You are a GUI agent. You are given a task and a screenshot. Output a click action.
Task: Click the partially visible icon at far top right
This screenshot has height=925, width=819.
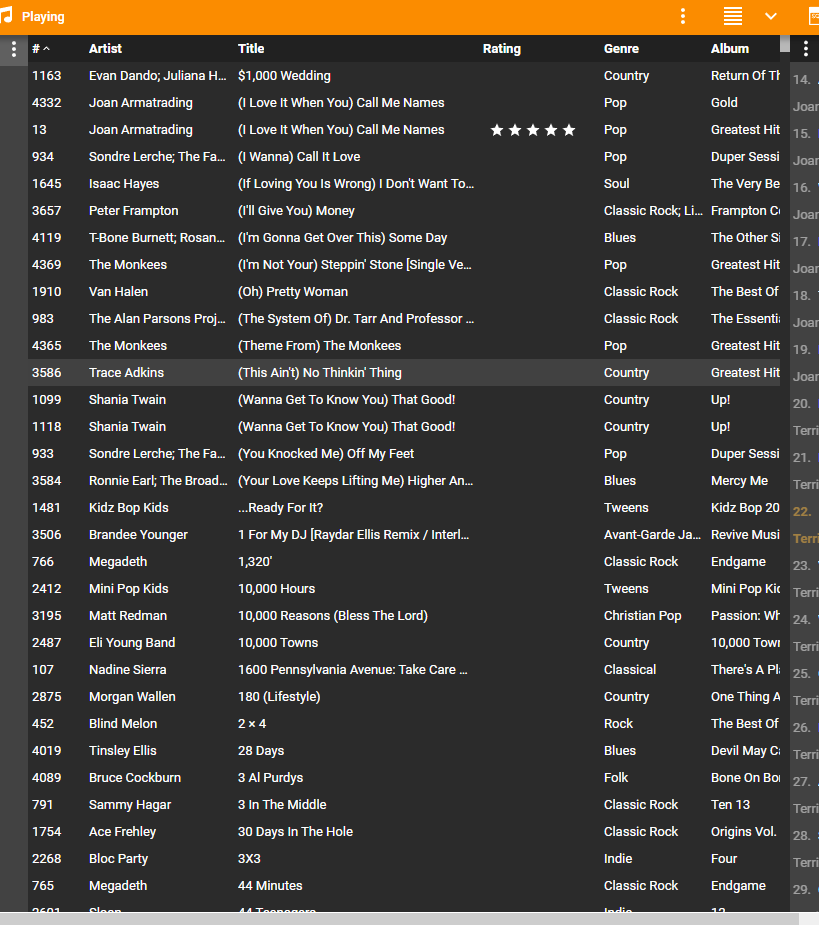813,16
